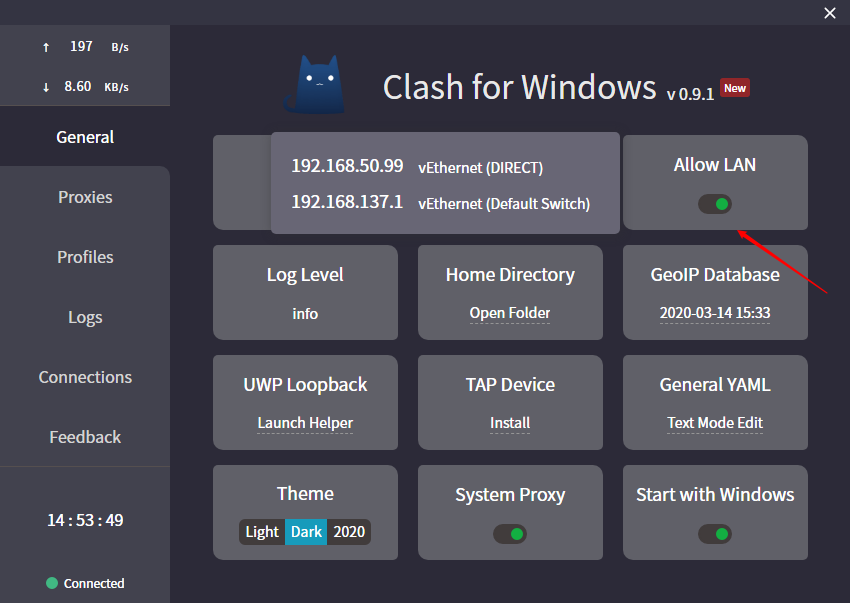Toggle the Allow LAN switch

715,204
